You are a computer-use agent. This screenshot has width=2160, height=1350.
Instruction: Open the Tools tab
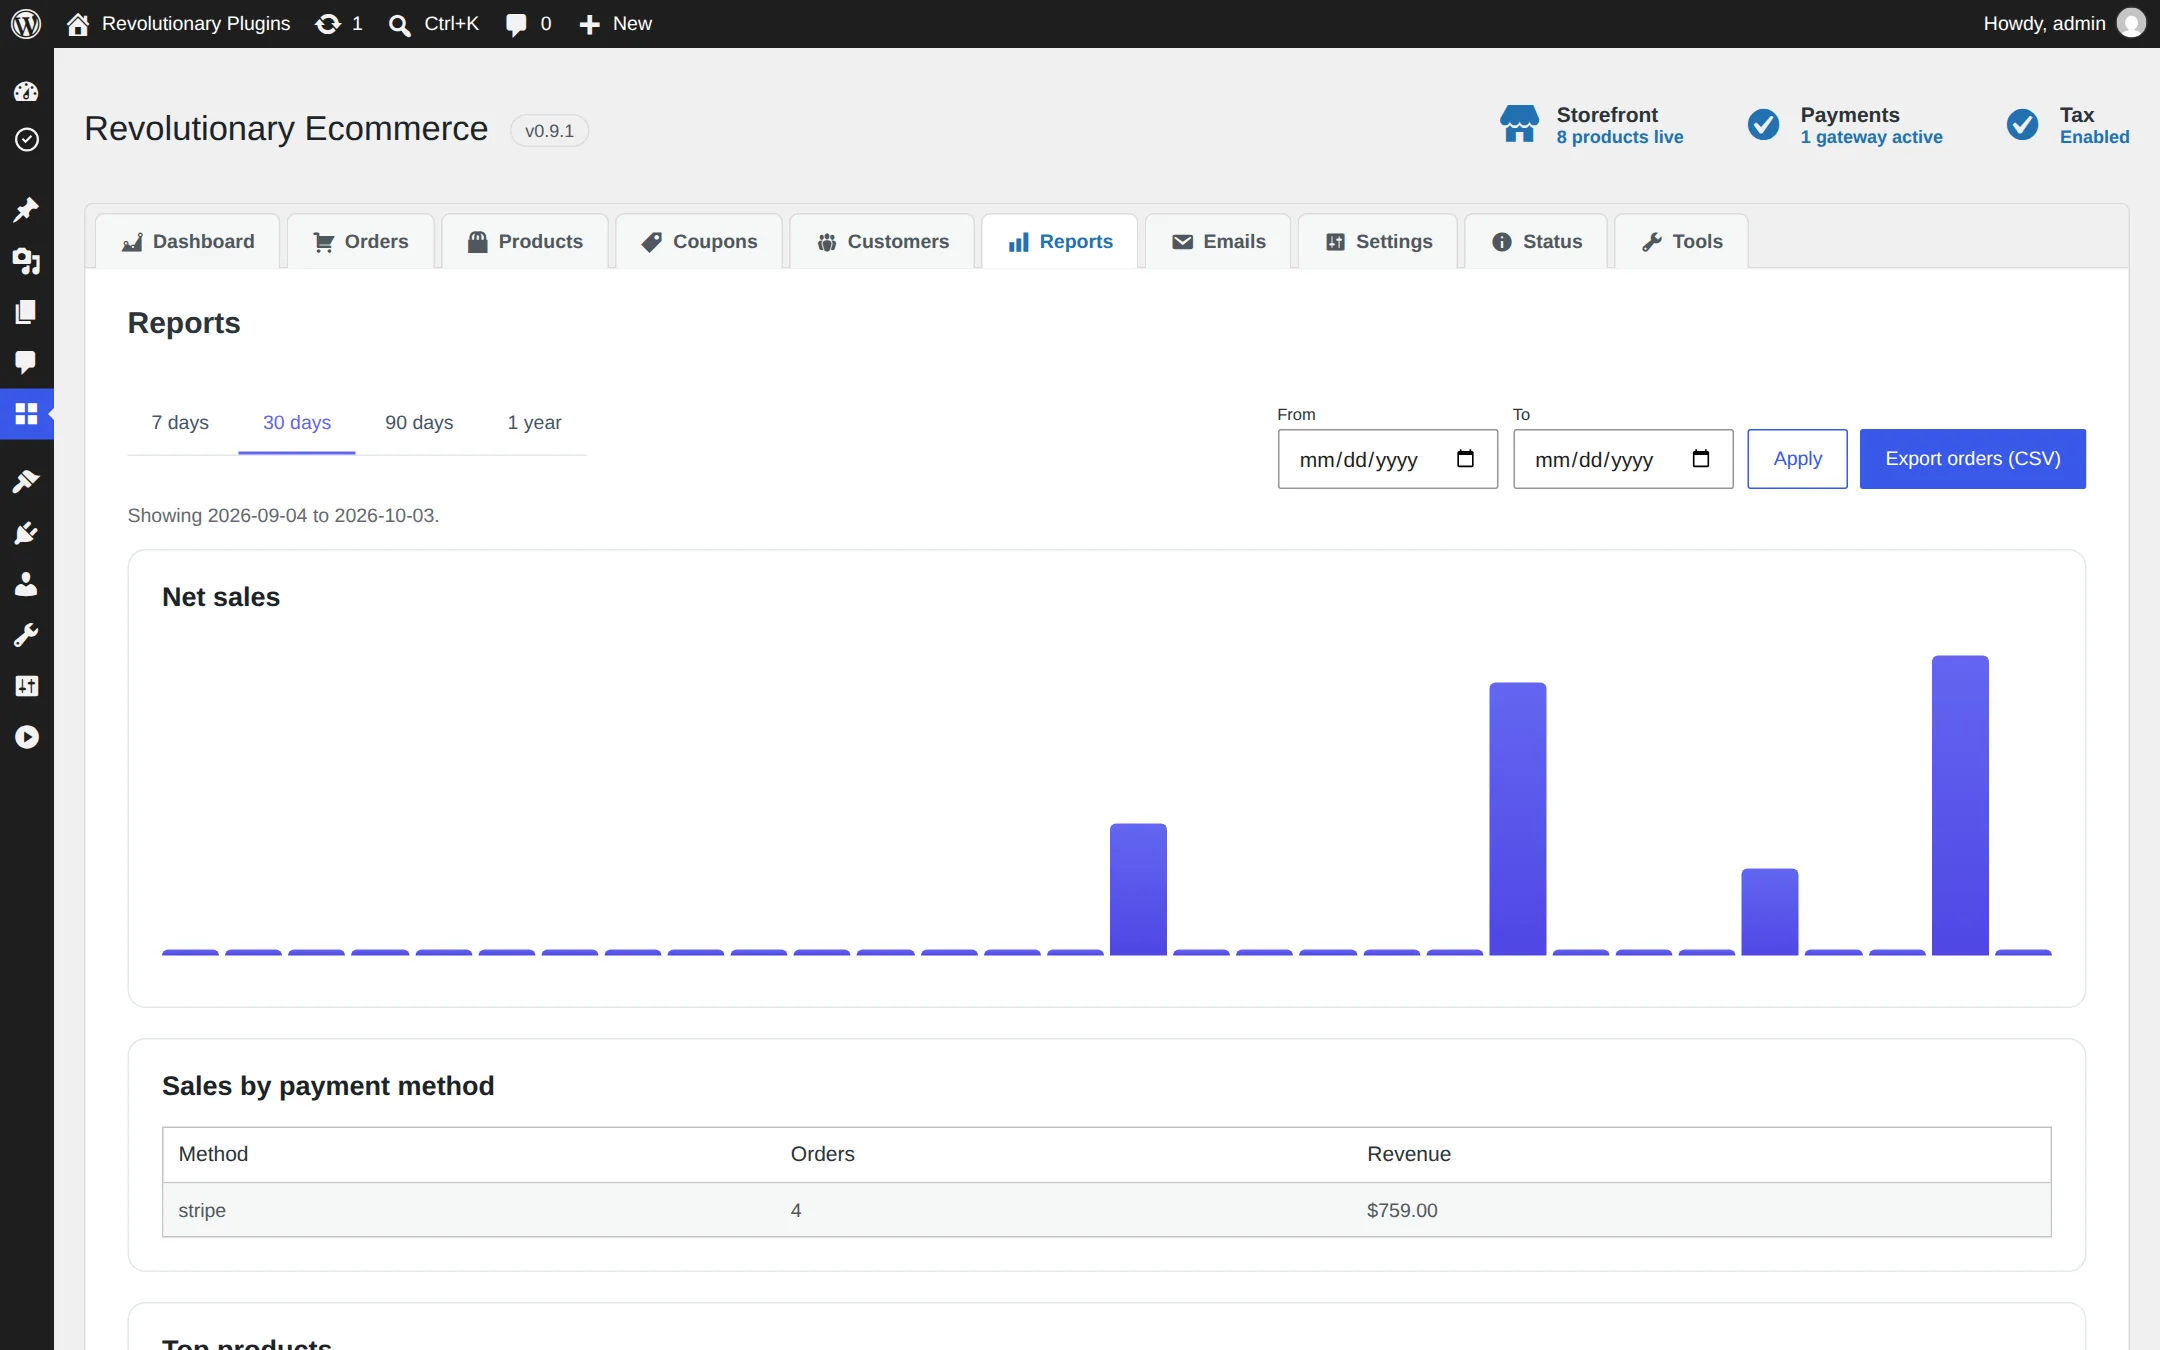coord(1682,241)
